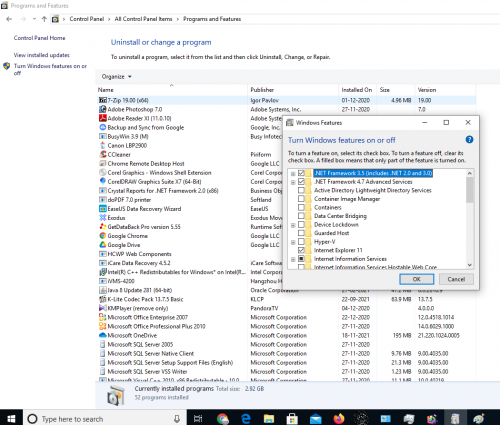Open Chrome from the taskbar
This screenshot has height=425, width=500.
coord(223,419)
